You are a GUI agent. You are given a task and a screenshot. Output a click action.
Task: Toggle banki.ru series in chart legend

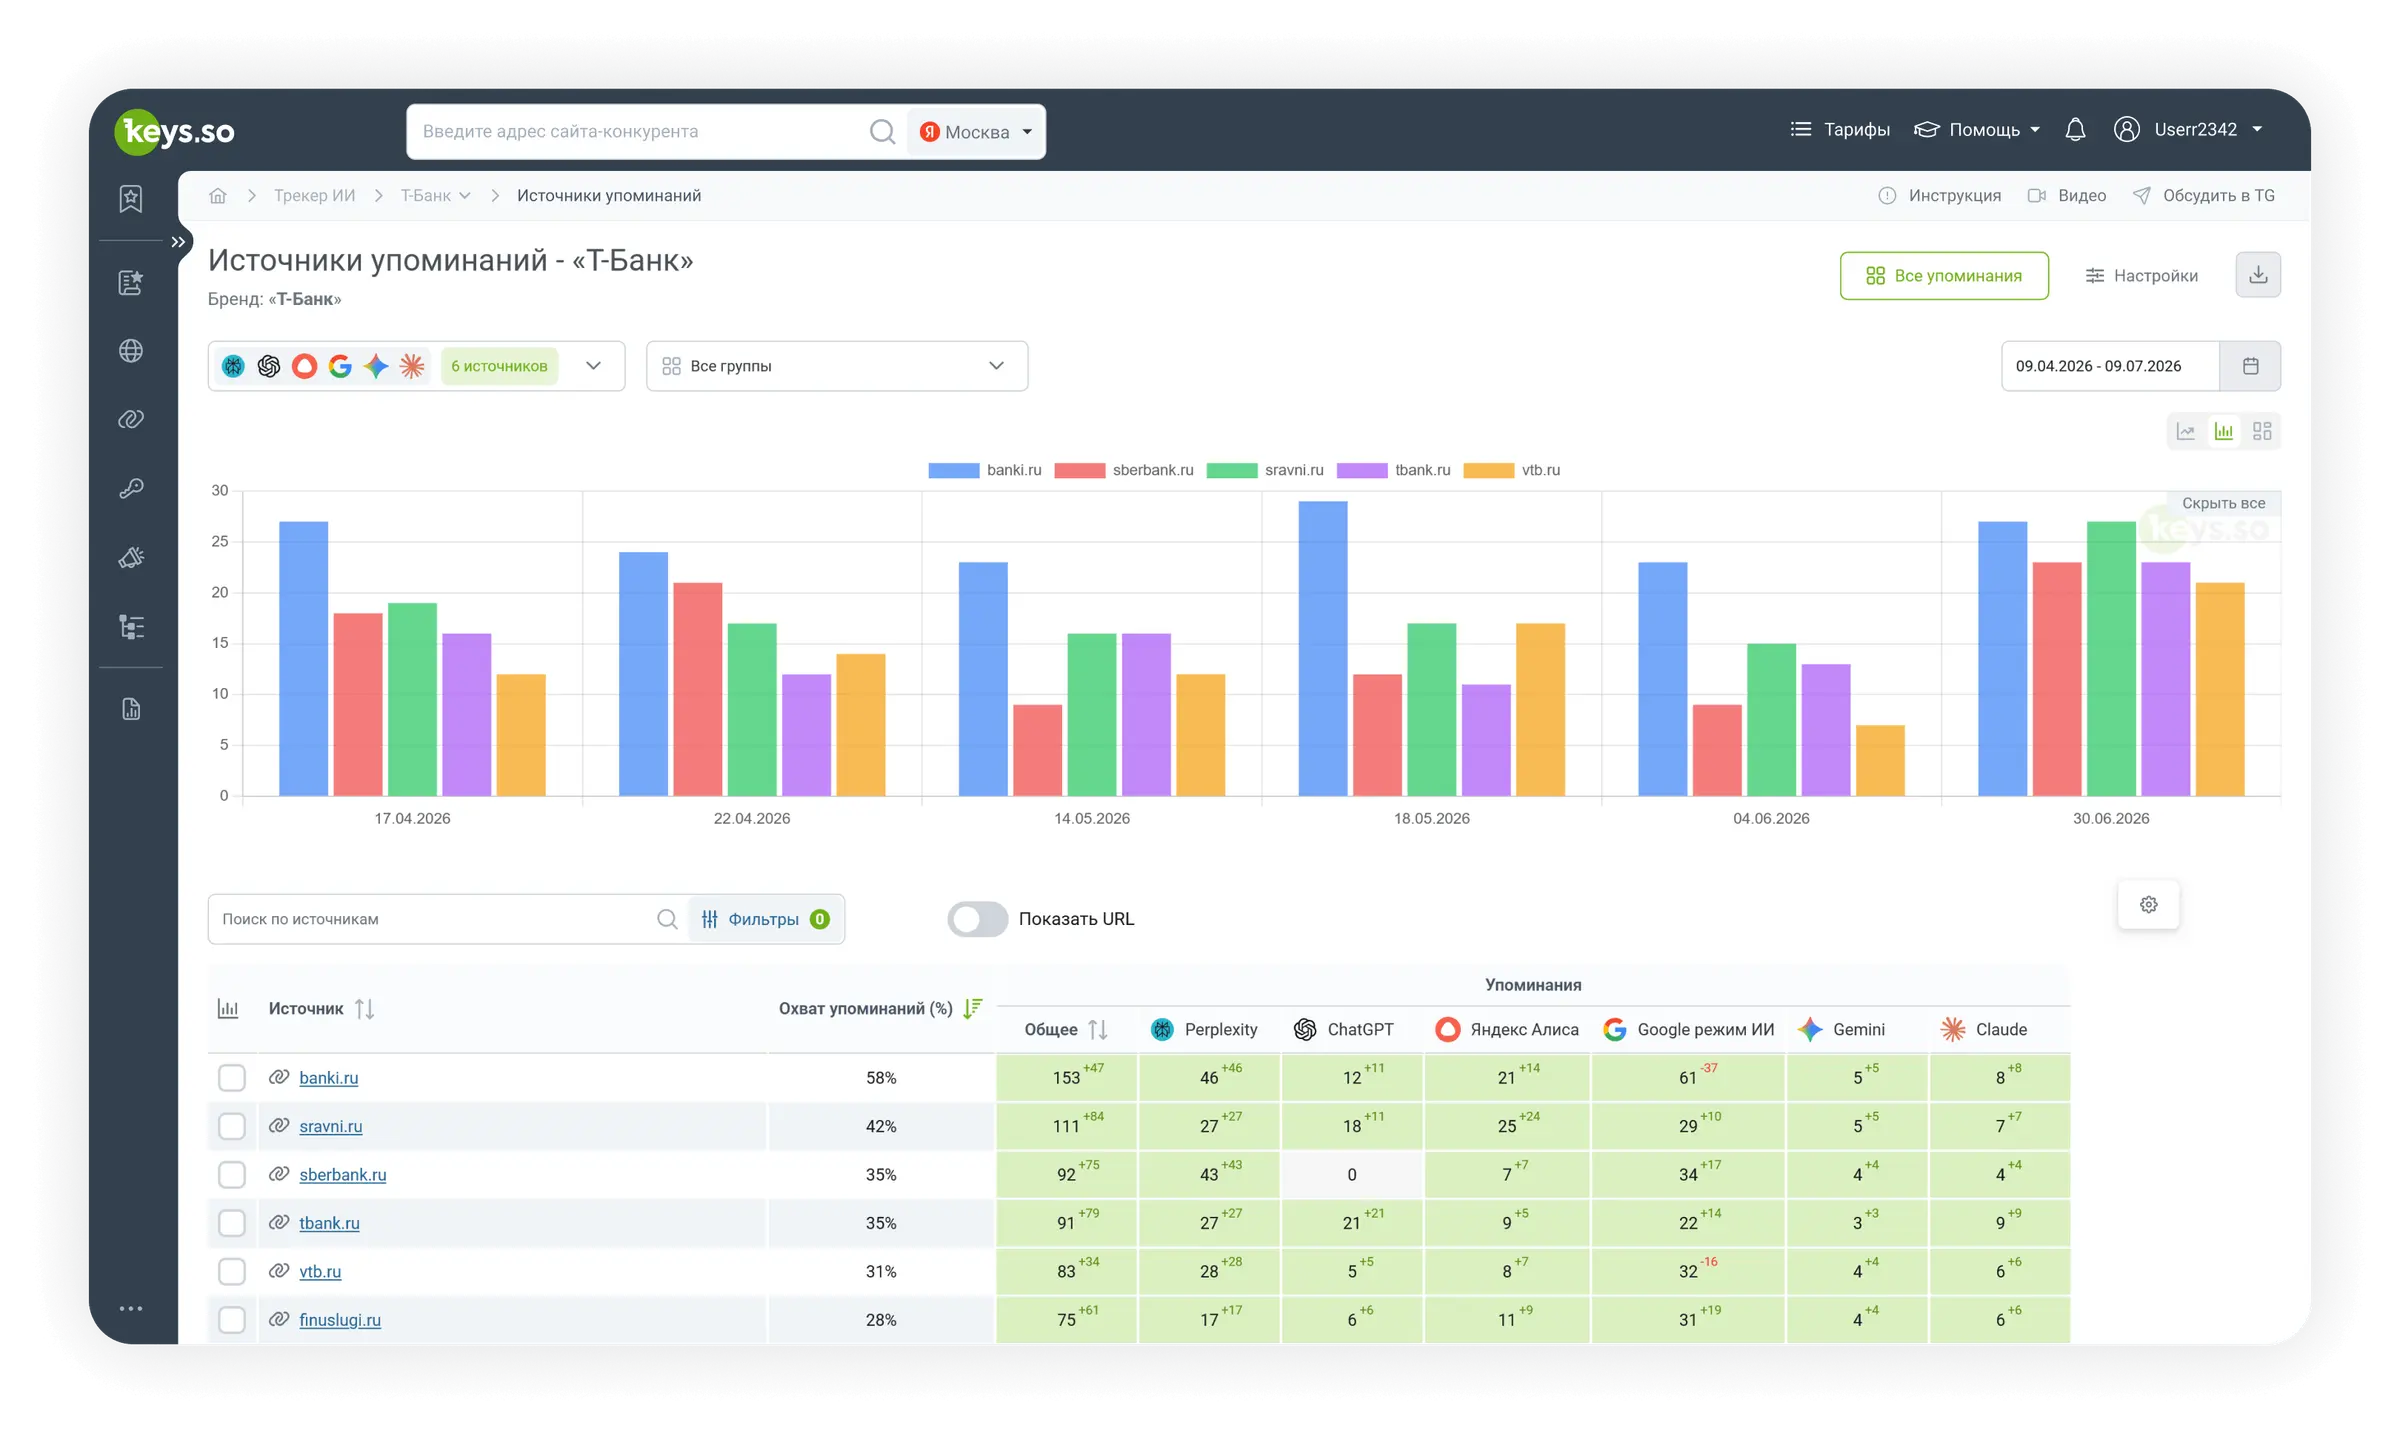point(985,470)
